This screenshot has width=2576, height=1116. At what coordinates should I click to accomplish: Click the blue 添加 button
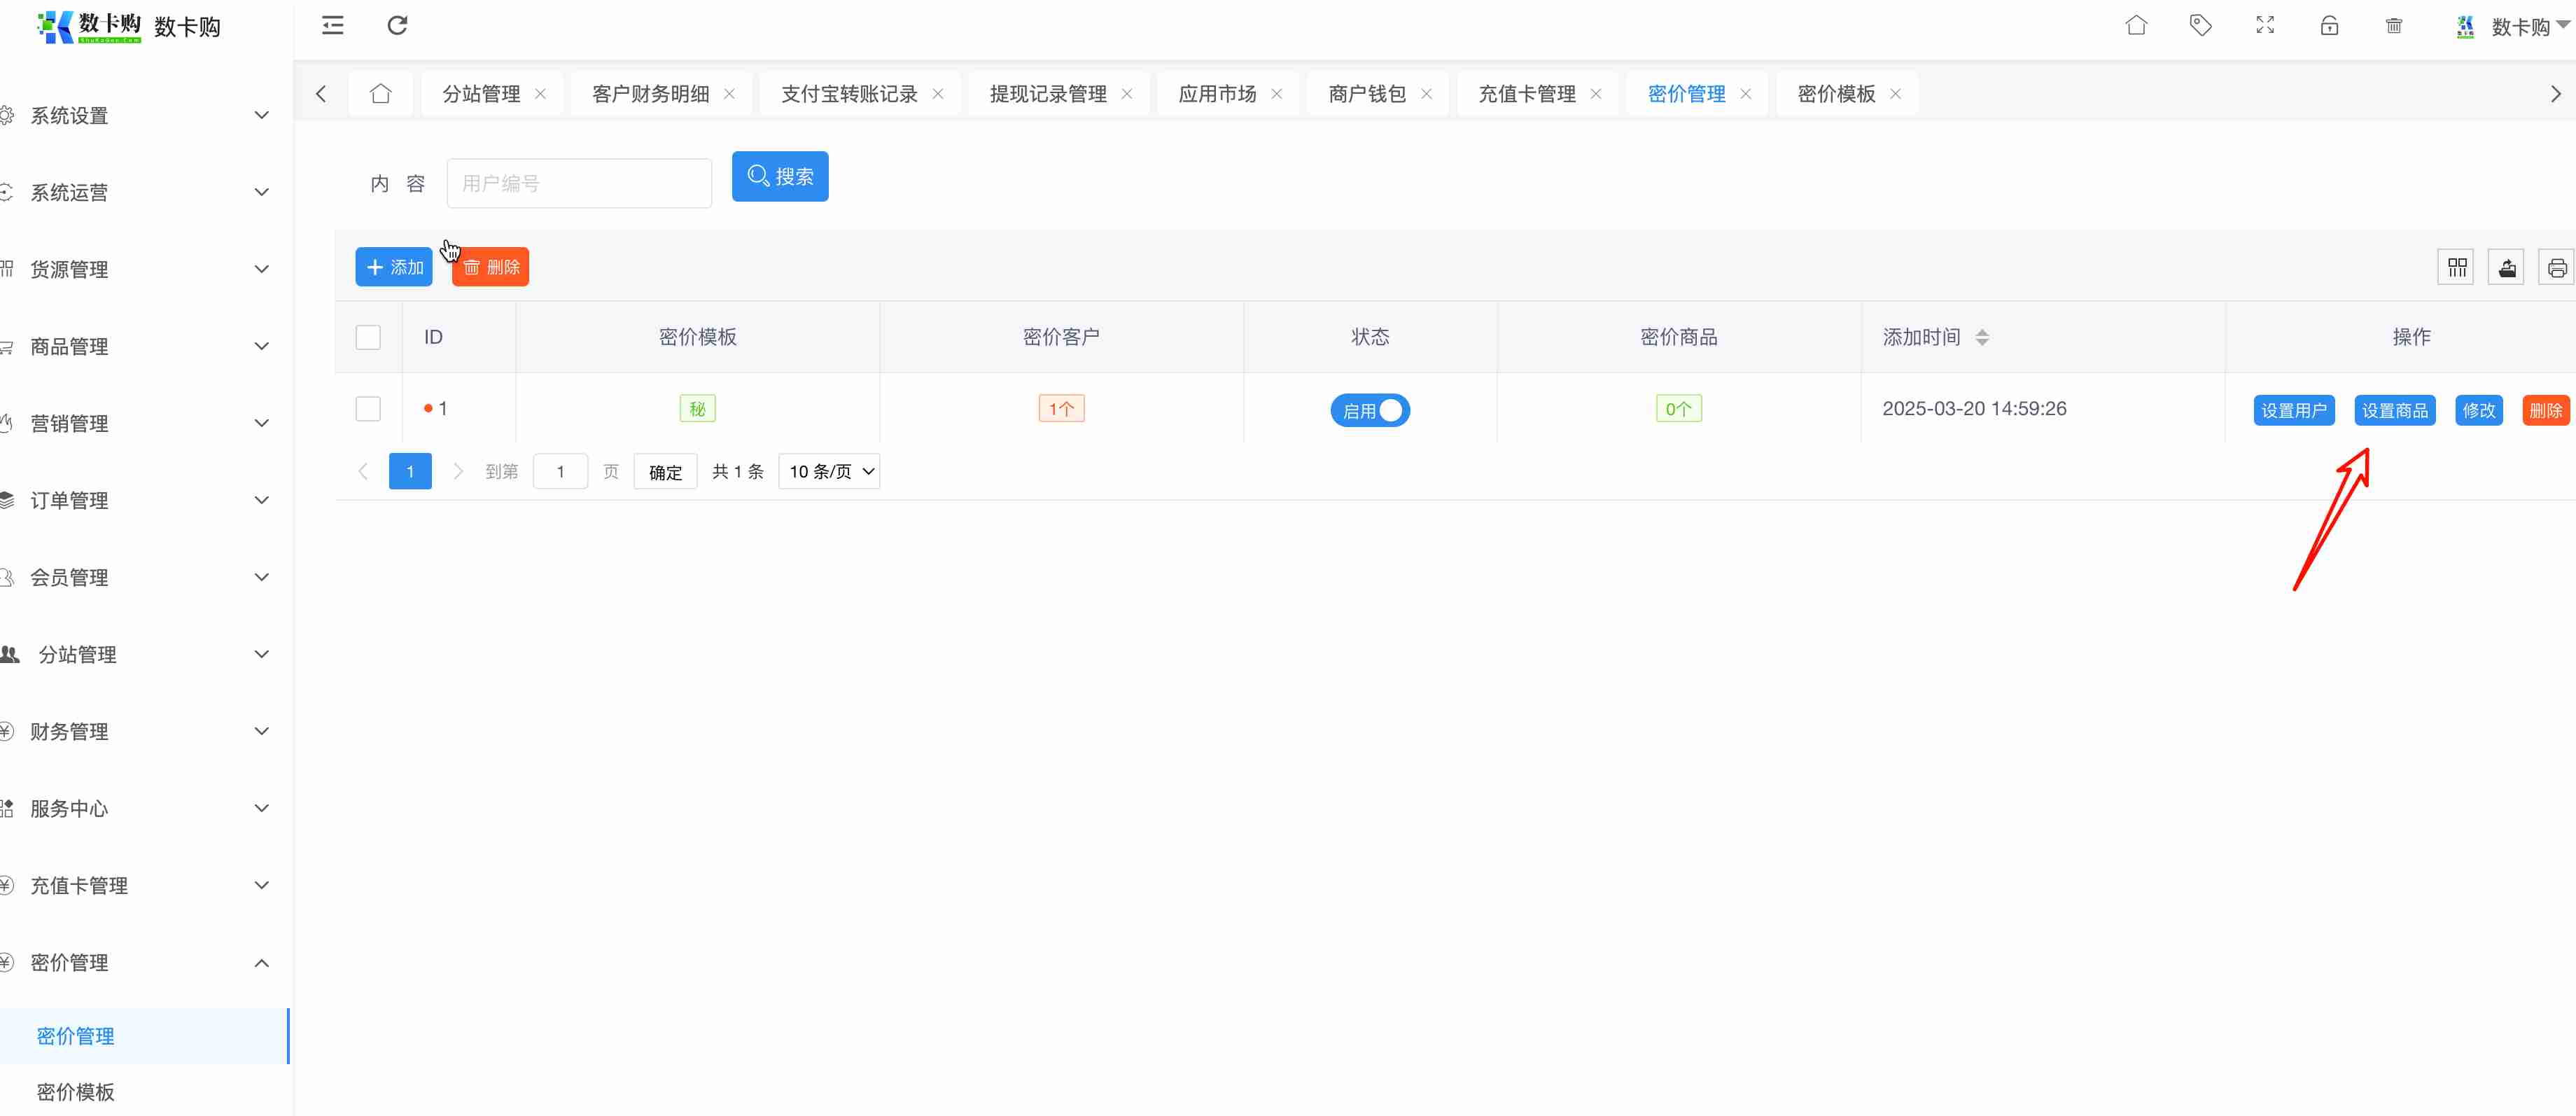(x=394, y=267)
